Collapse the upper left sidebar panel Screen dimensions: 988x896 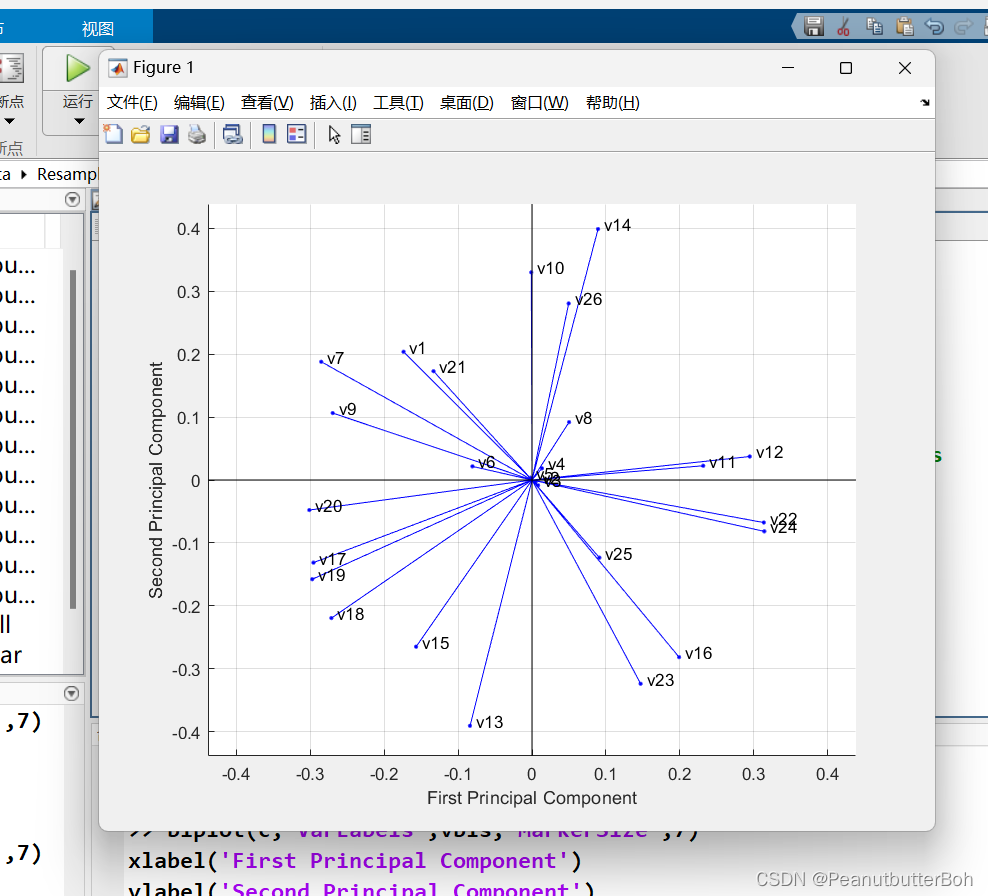click(x=71, y=198)
